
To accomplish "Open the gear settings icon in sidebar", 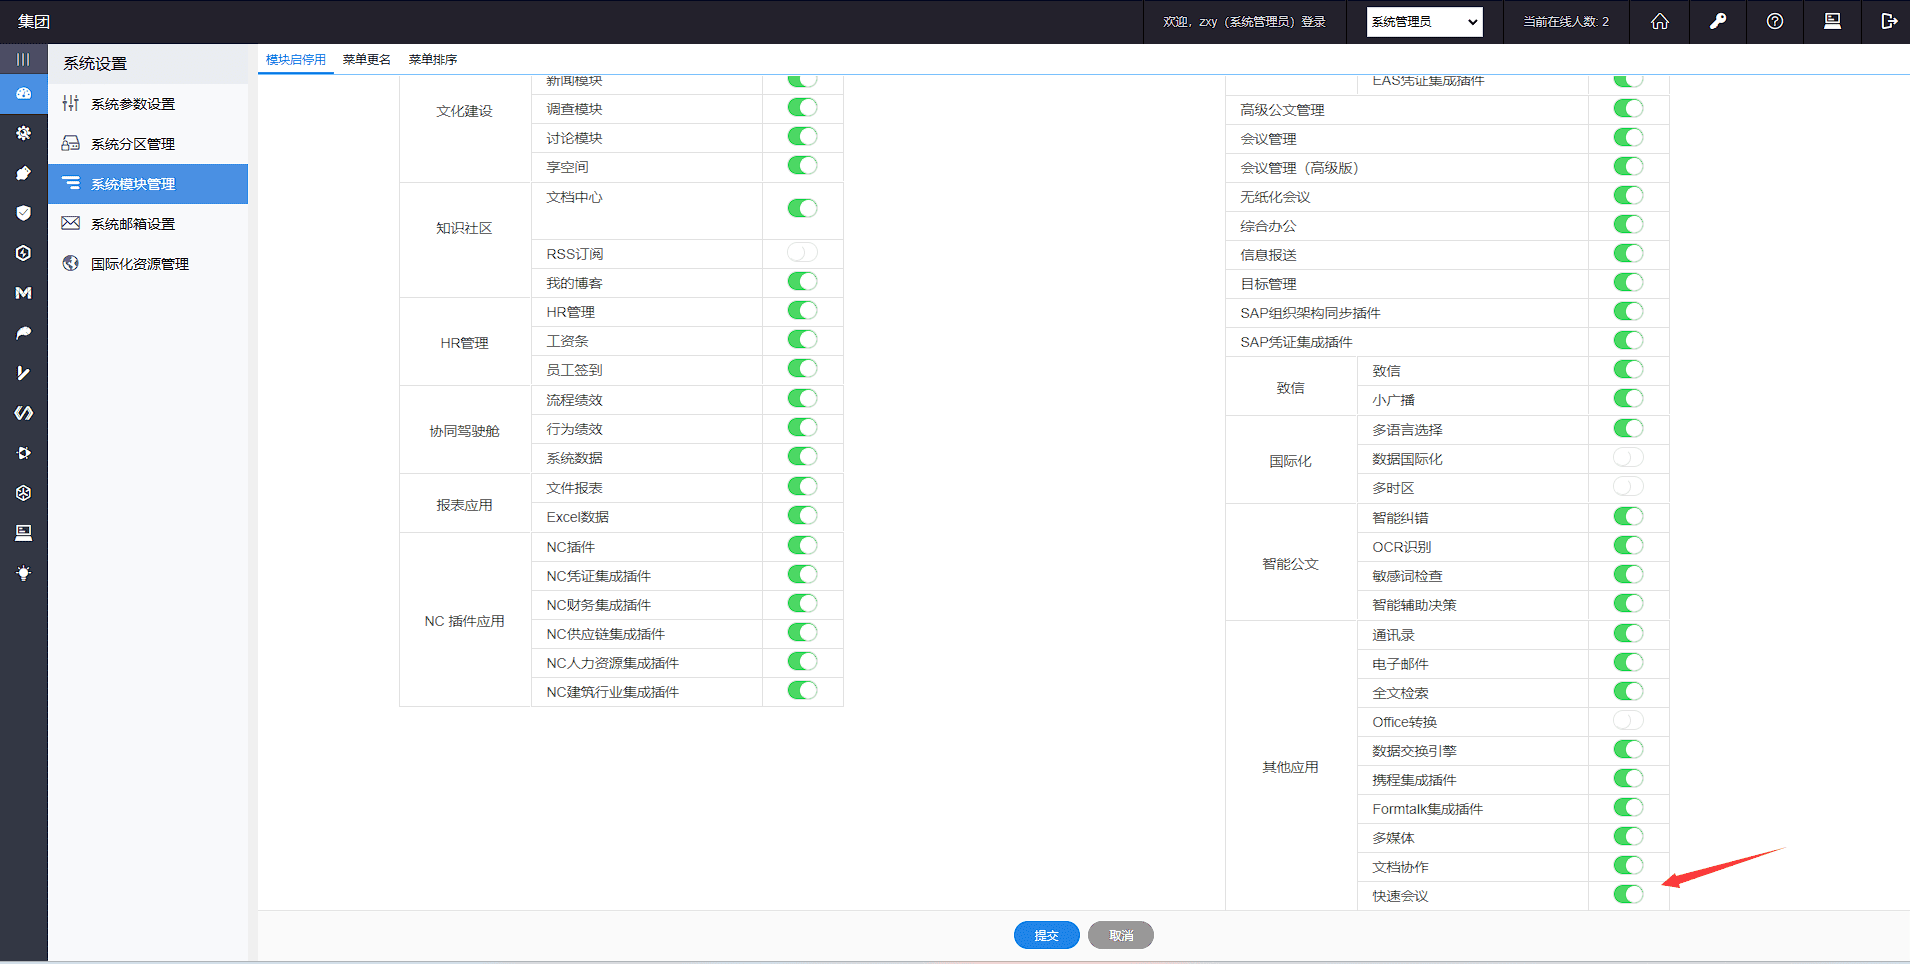I will point(23,133).
